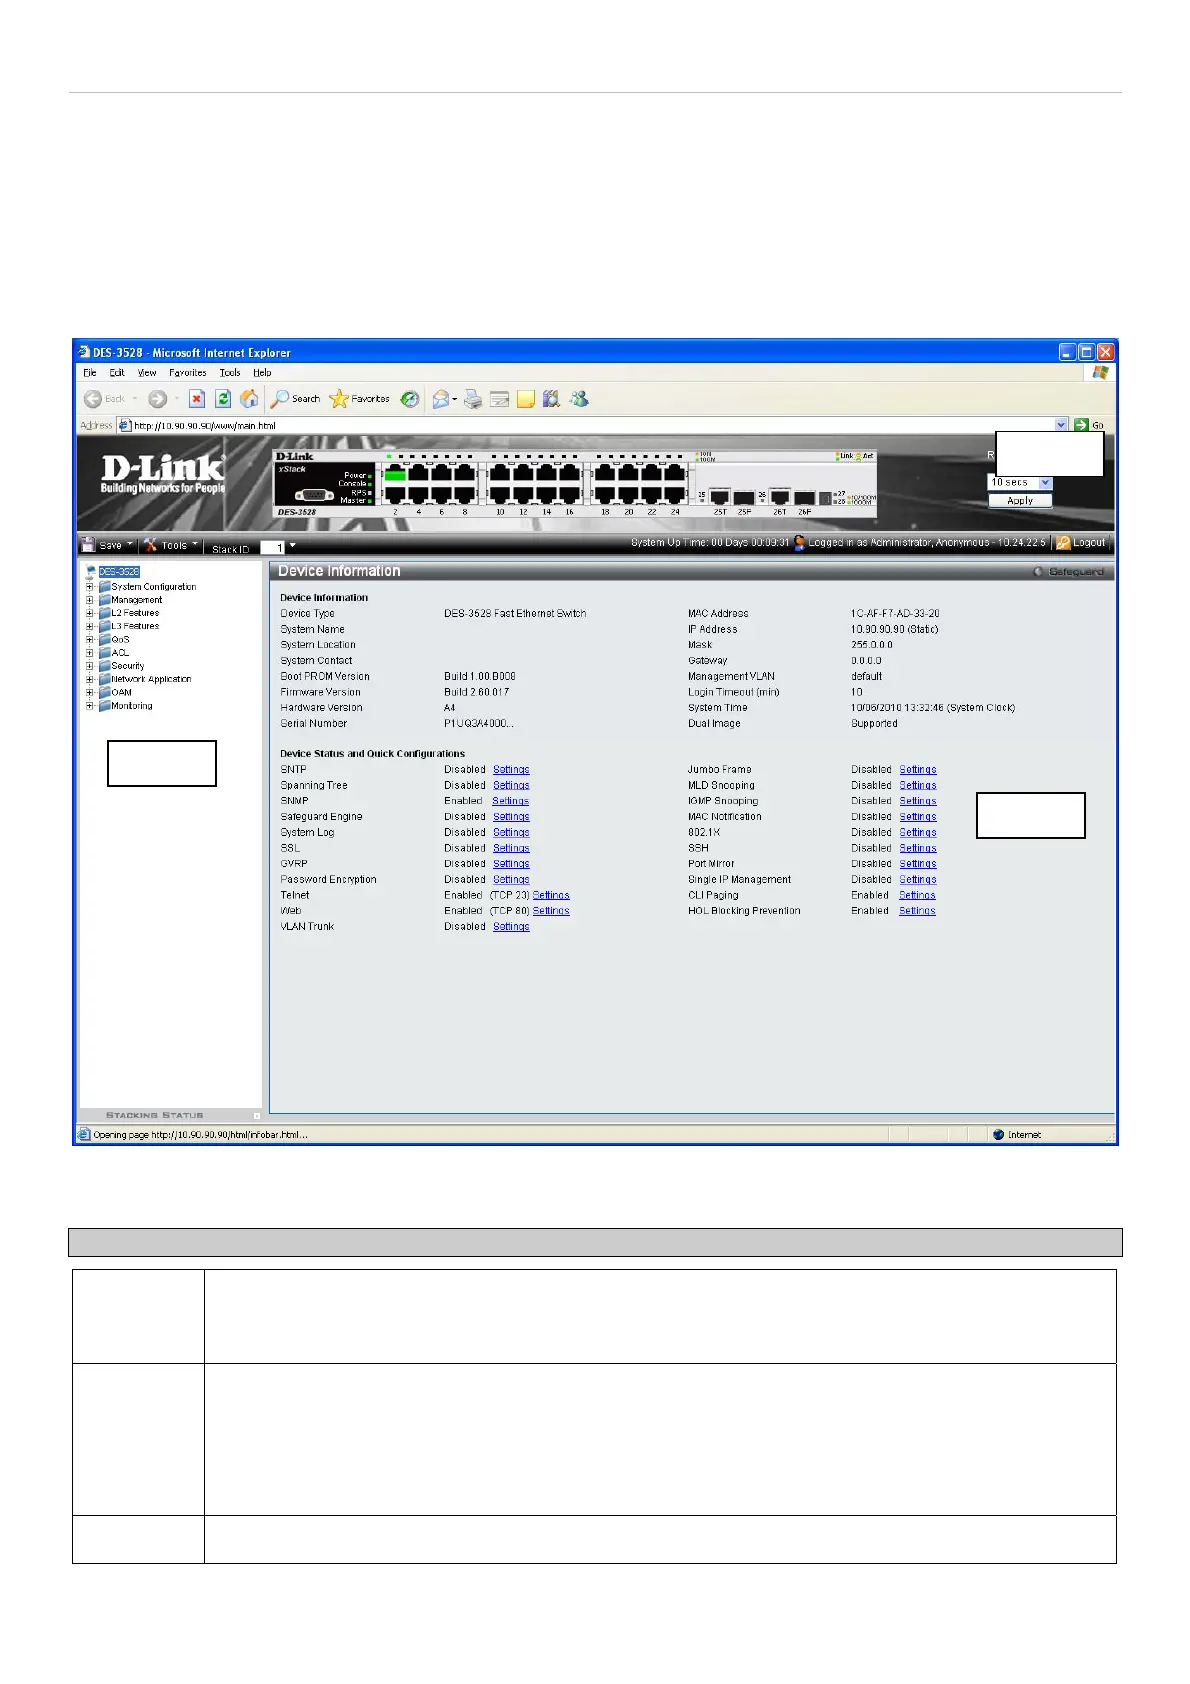Click the 25T uplink port graphic

pos(719,497)
